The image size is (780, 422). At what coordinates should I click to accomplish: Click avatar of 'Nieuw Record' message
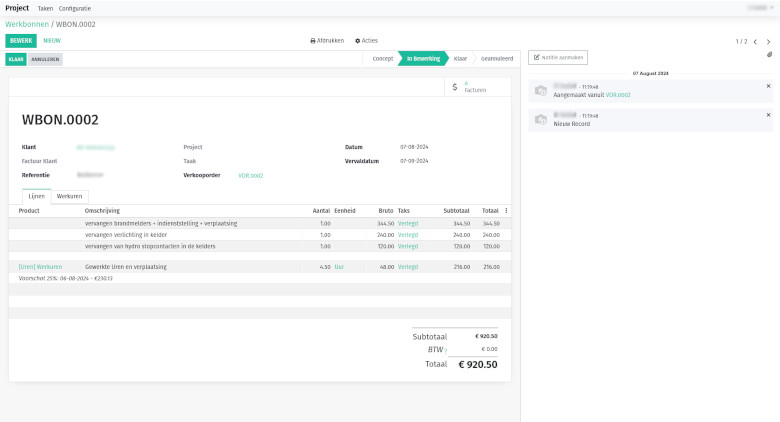541,120
